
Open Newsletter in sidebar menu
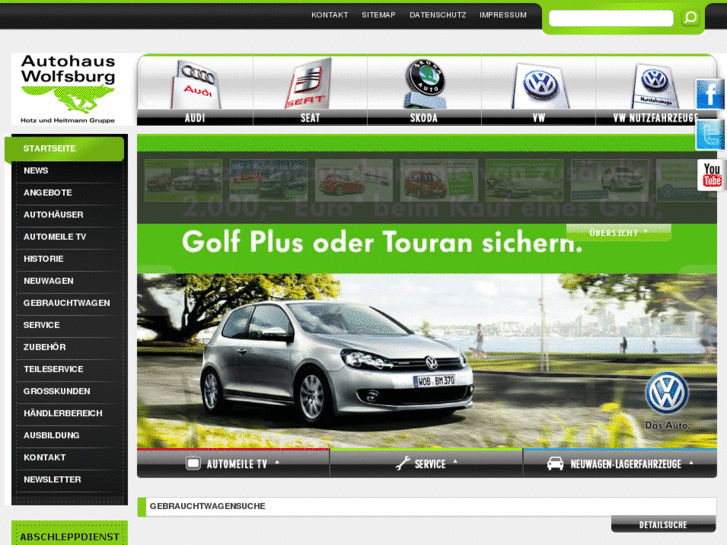pos(70,480)
